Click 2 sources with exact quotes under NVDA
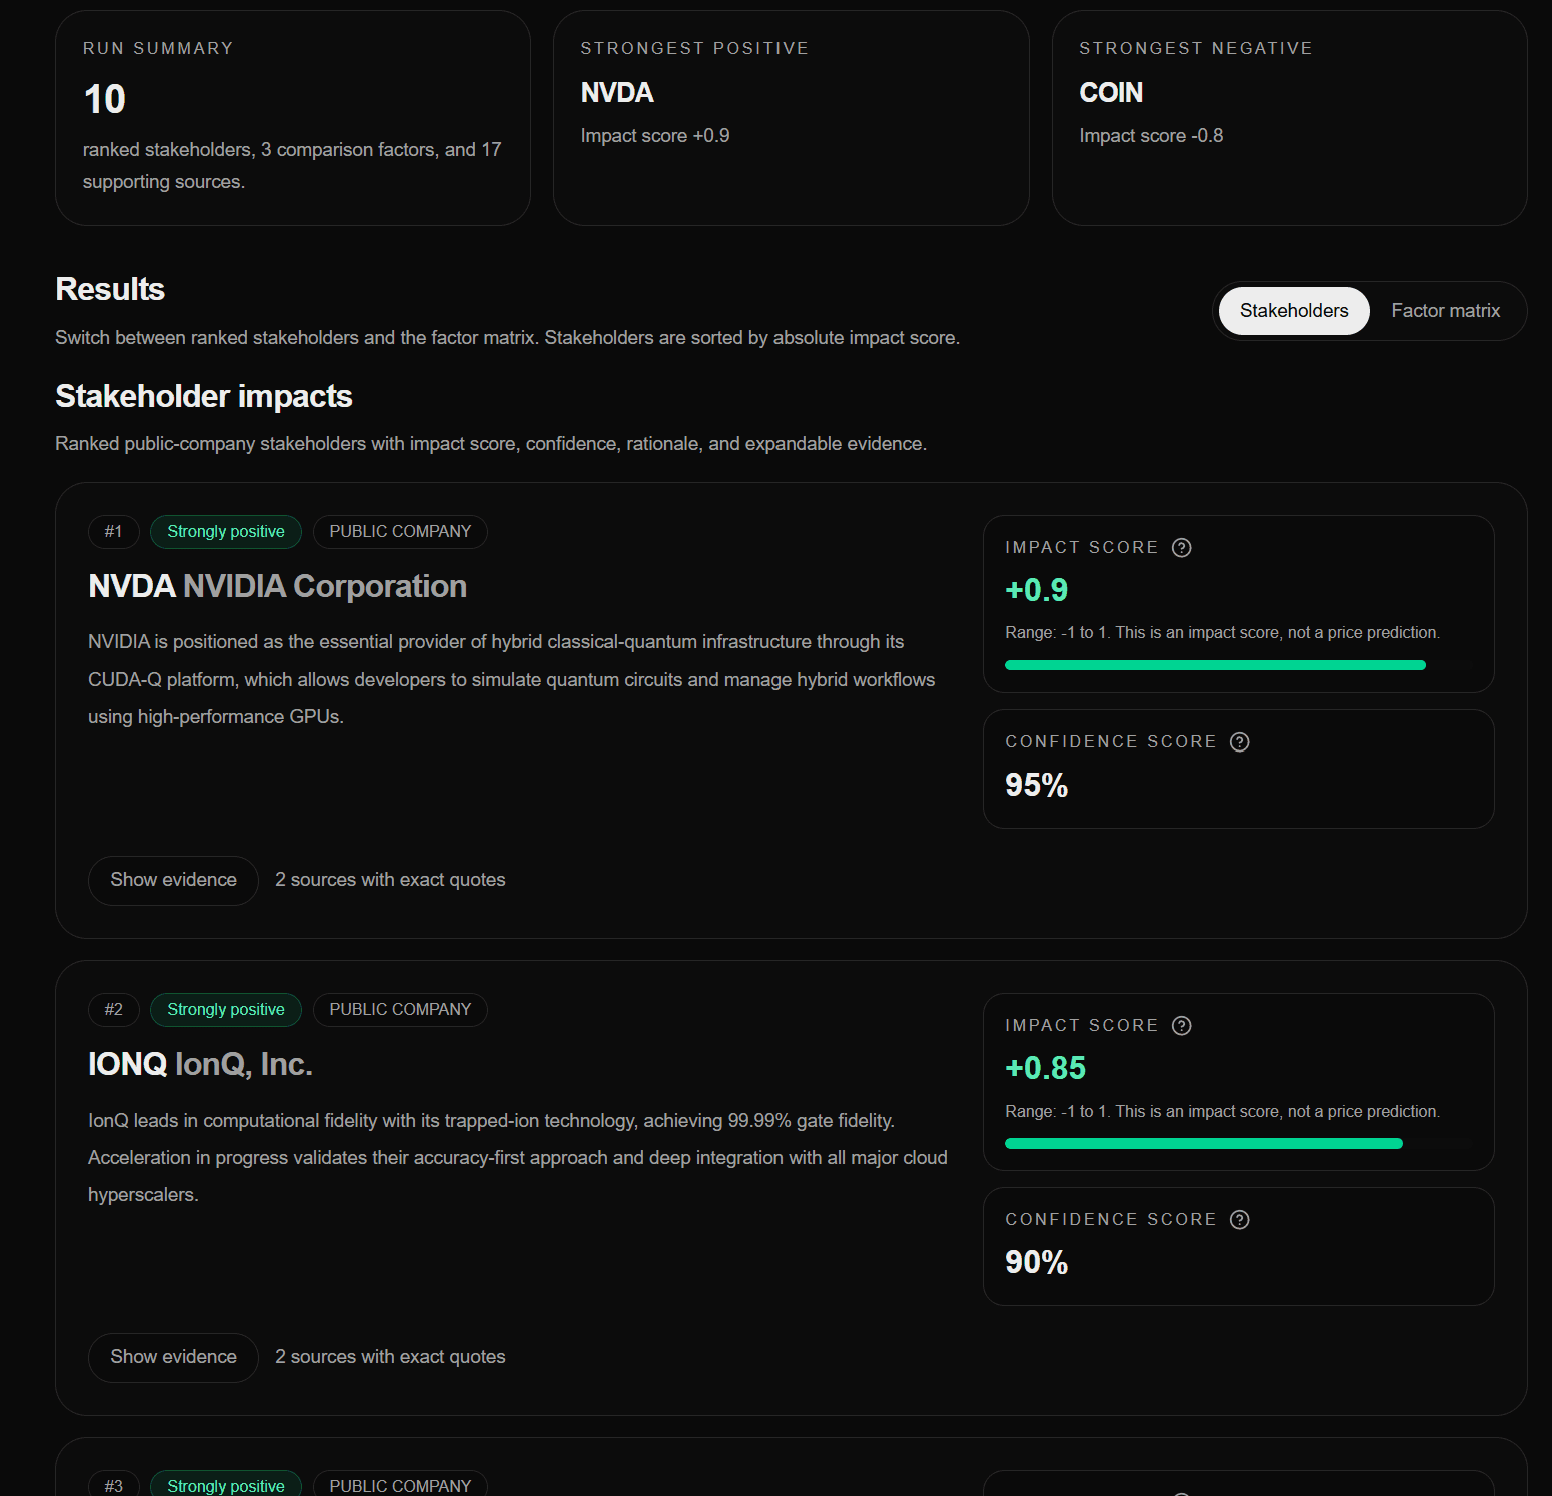 [x=391, y=880]
